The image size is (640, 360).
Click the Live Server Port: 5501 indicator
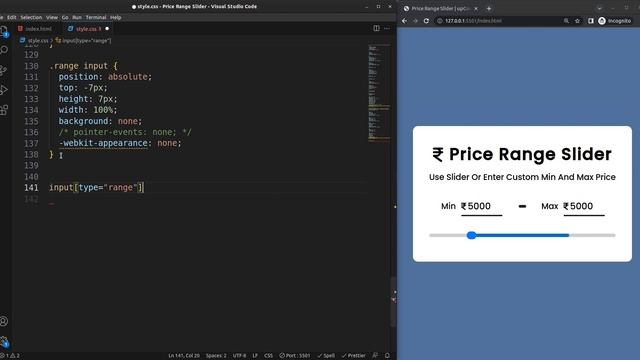pyautogui.click(x=295, y=356)
